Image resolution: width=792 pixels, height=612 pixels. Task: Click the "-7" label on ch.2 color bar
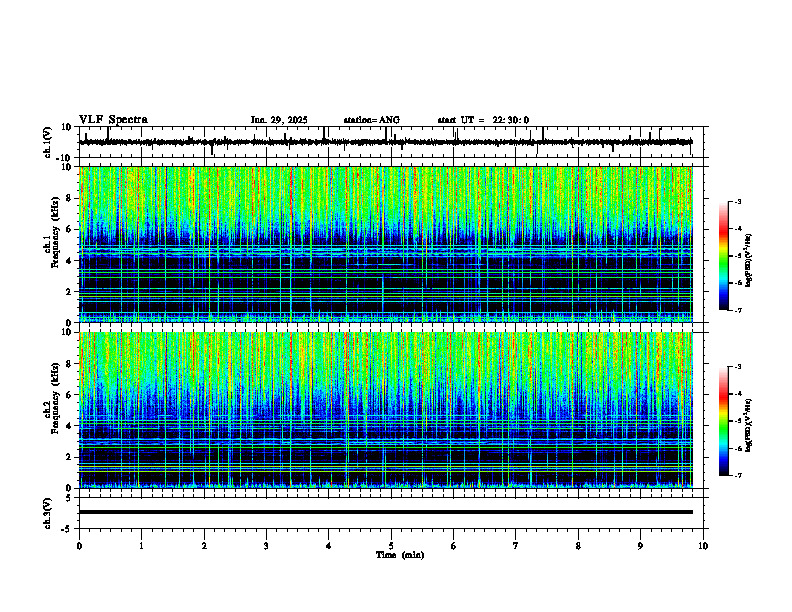click(737, 475)
